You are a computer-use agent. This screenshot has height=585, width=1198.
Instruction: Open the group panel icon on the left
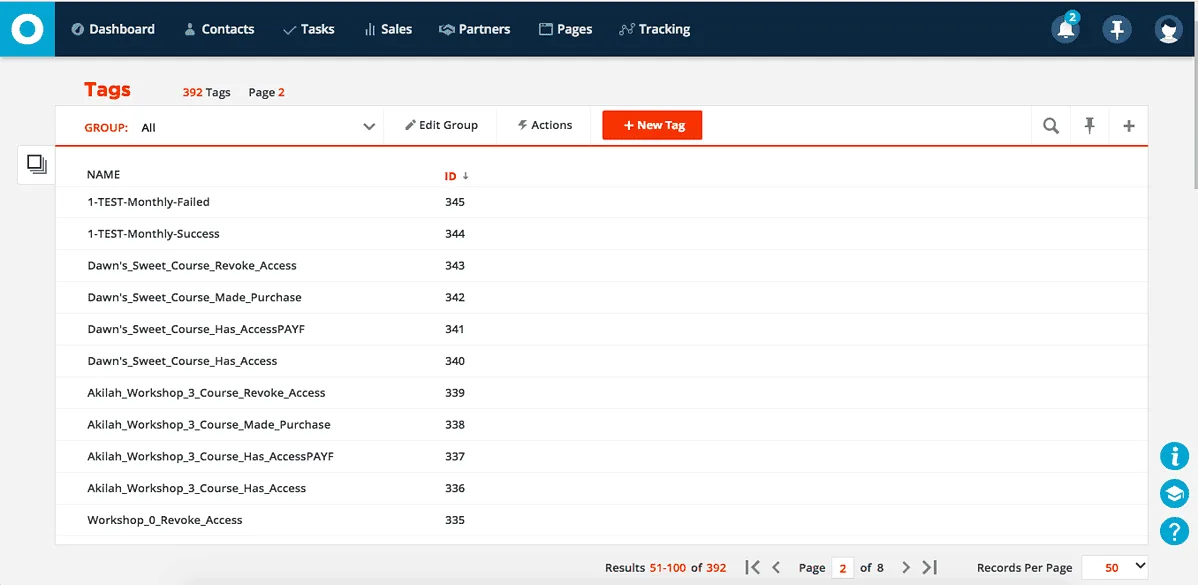tap(35, 164)
